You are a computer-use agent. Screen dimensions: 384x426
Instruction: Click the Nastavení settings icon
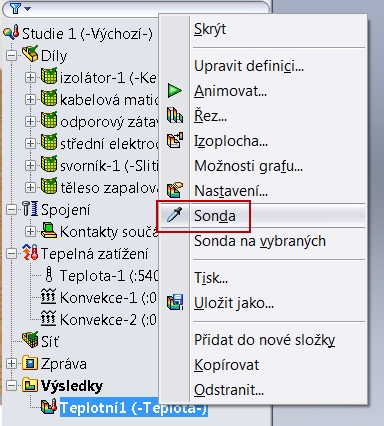[x=175, y=190]
